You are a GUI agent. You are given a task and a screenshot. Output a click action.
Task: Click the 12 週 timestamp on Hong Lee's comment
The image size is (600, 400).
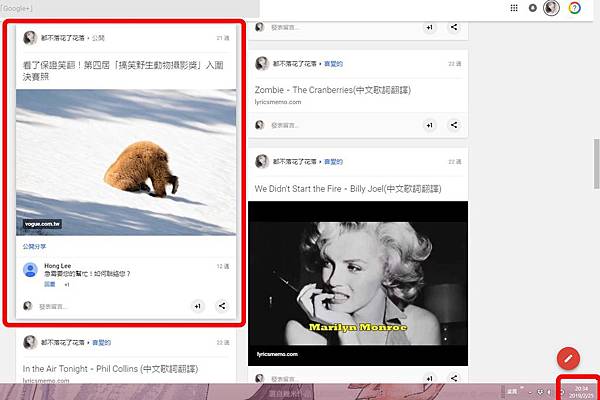coord(223,266)
